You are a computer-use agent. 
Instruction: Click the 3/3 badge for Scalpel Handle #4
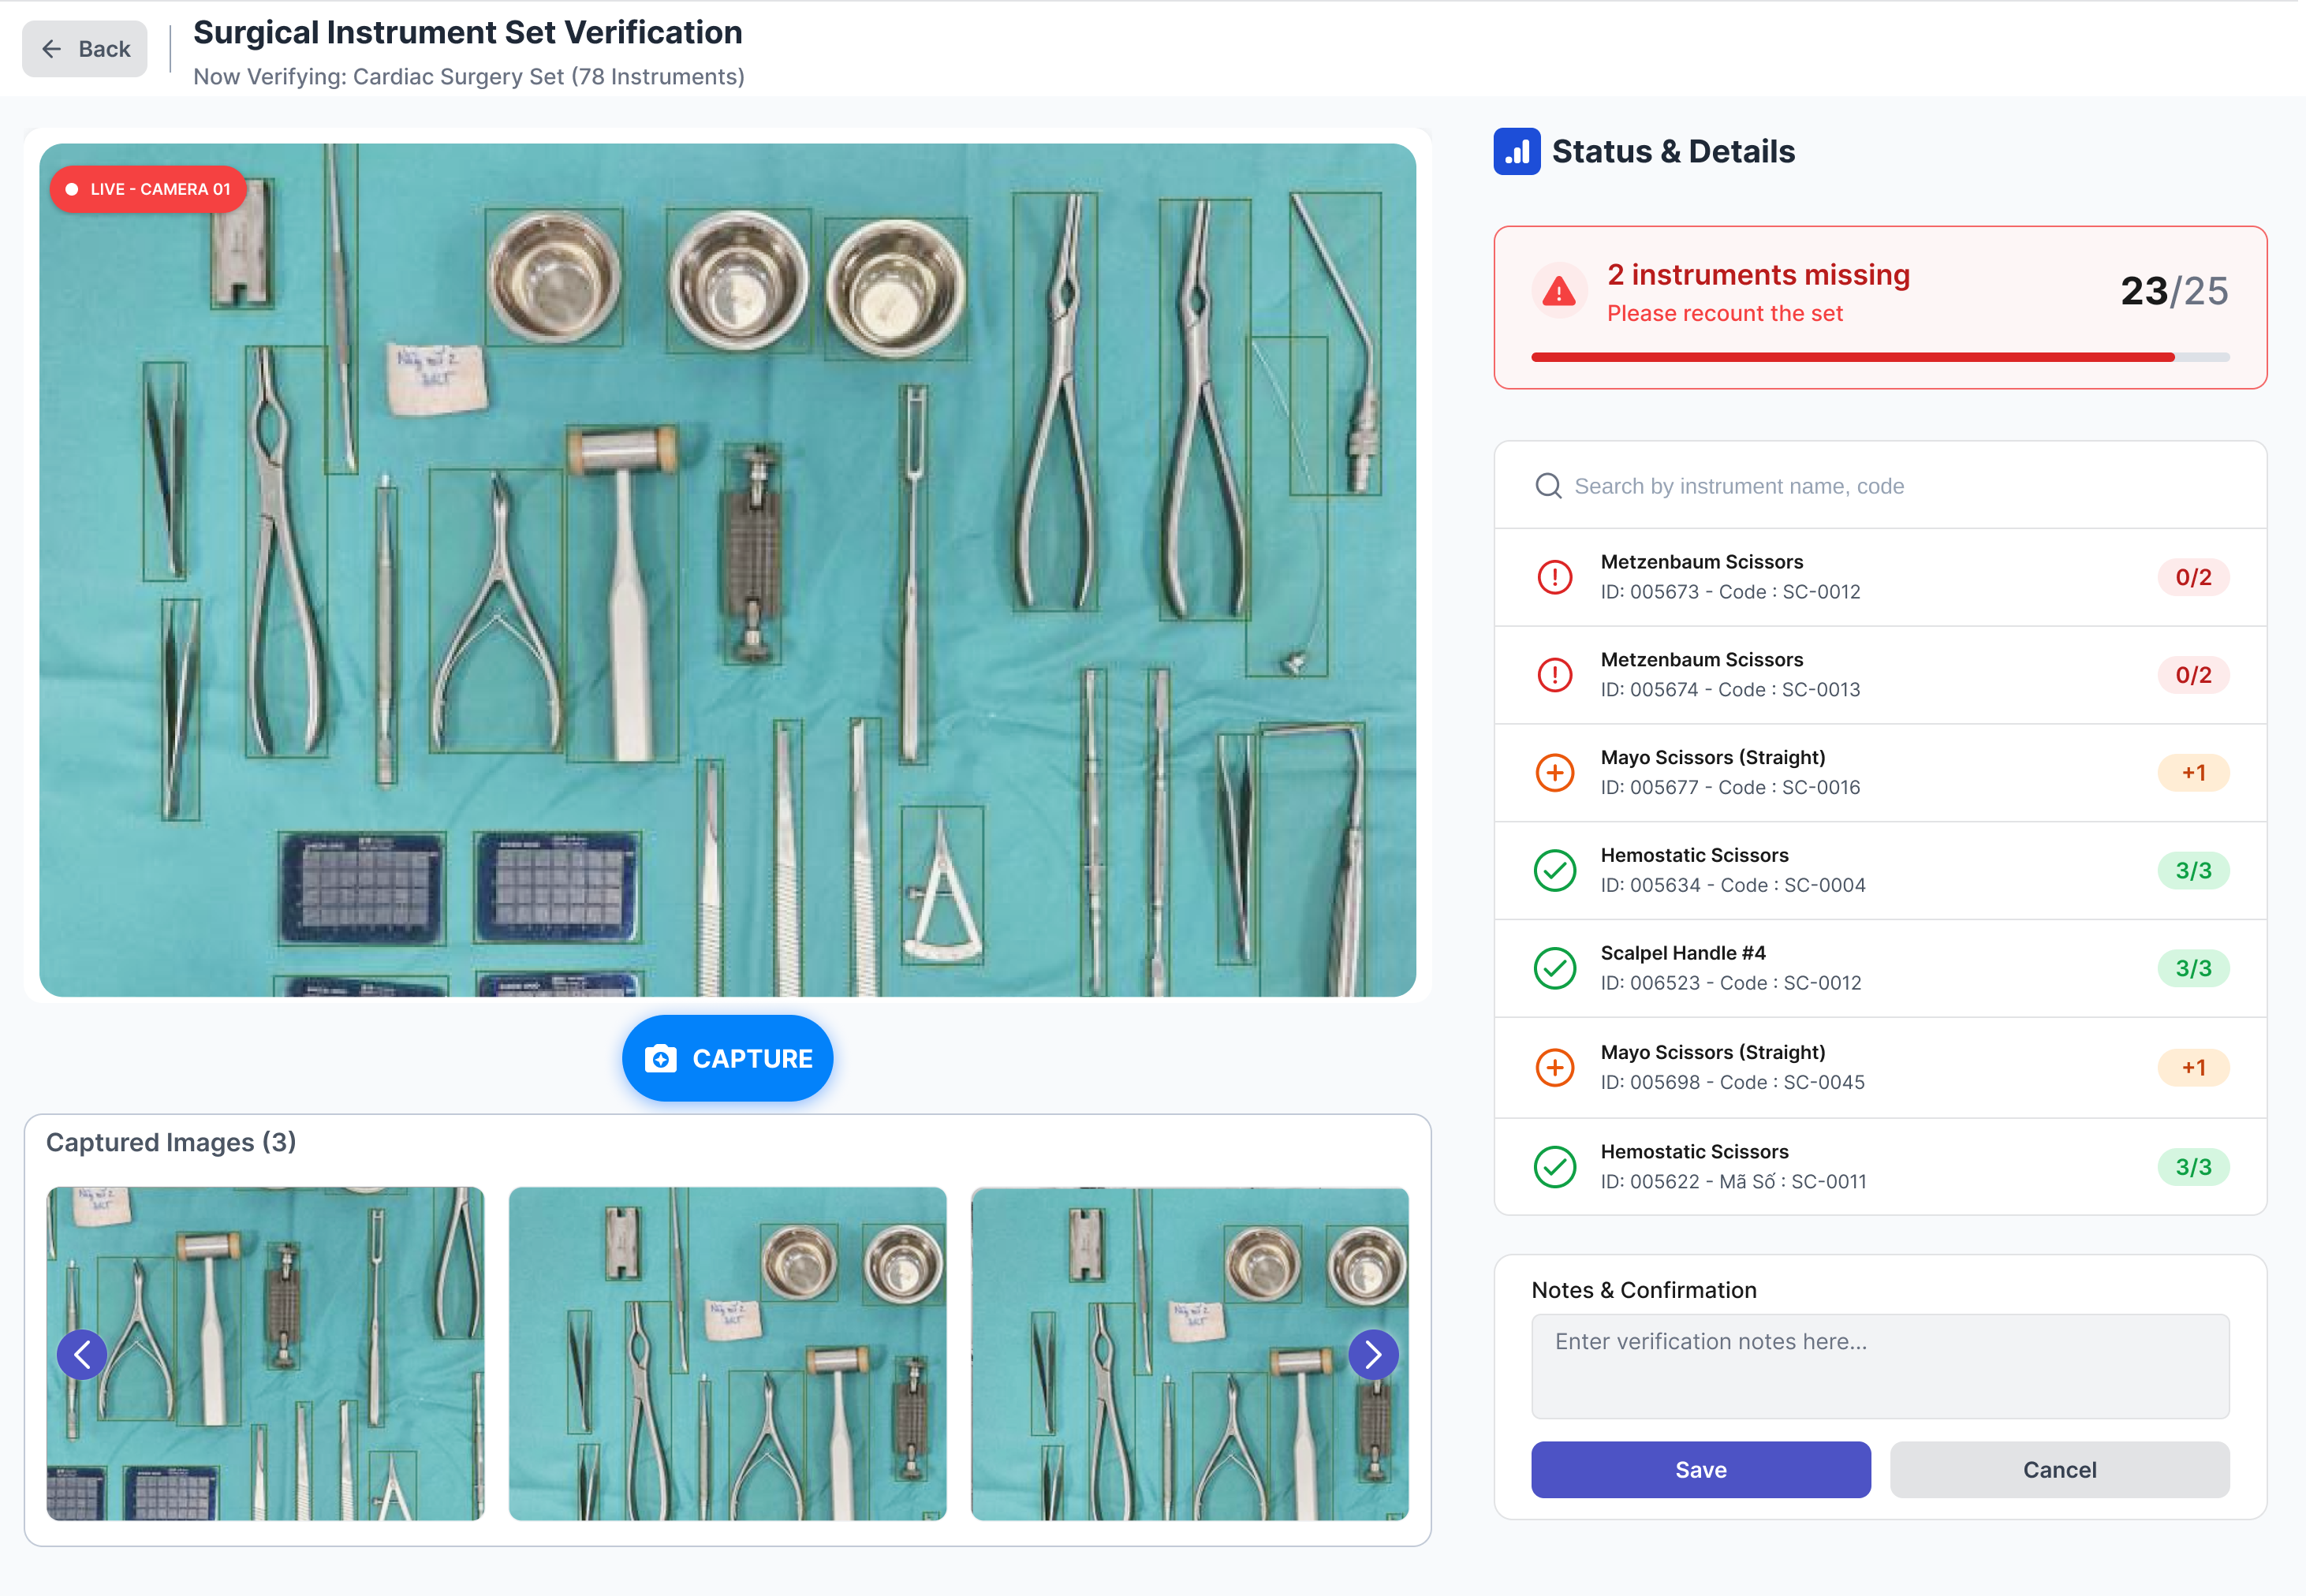point(2193,968)
